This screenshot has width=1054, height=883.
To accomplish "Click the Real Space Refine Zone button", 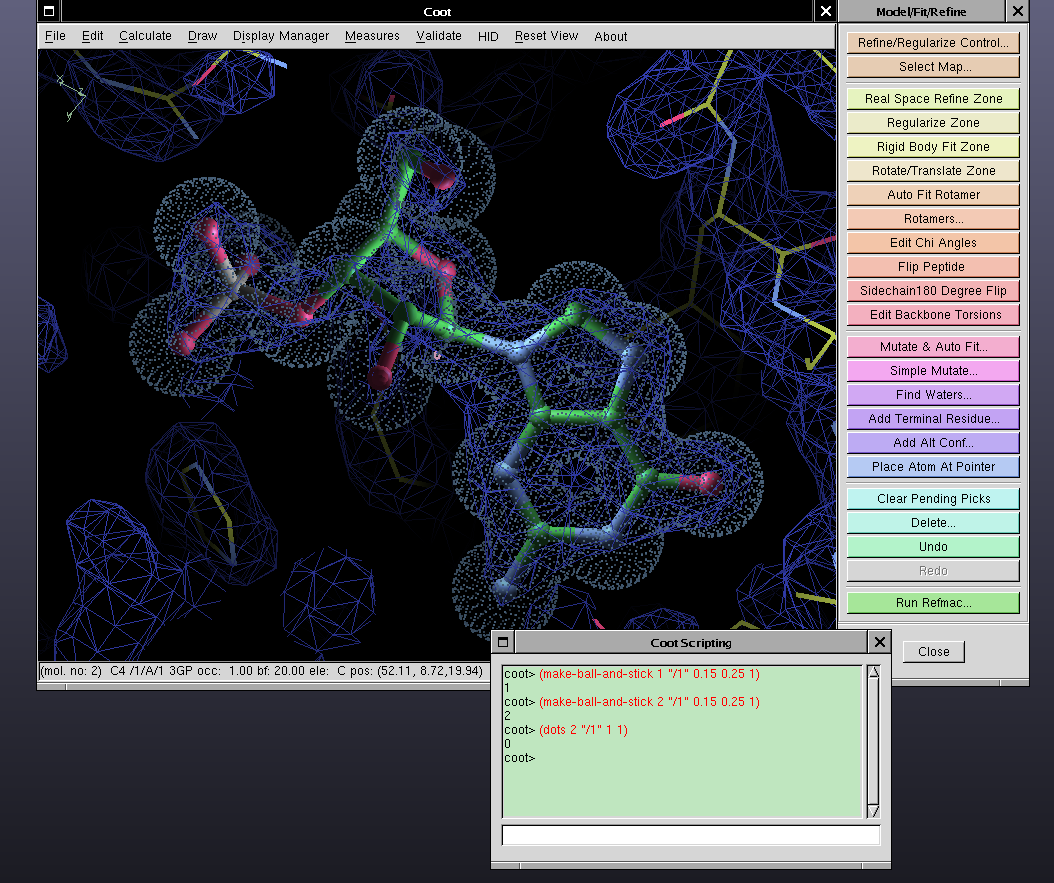I will [x=933, y=99].
